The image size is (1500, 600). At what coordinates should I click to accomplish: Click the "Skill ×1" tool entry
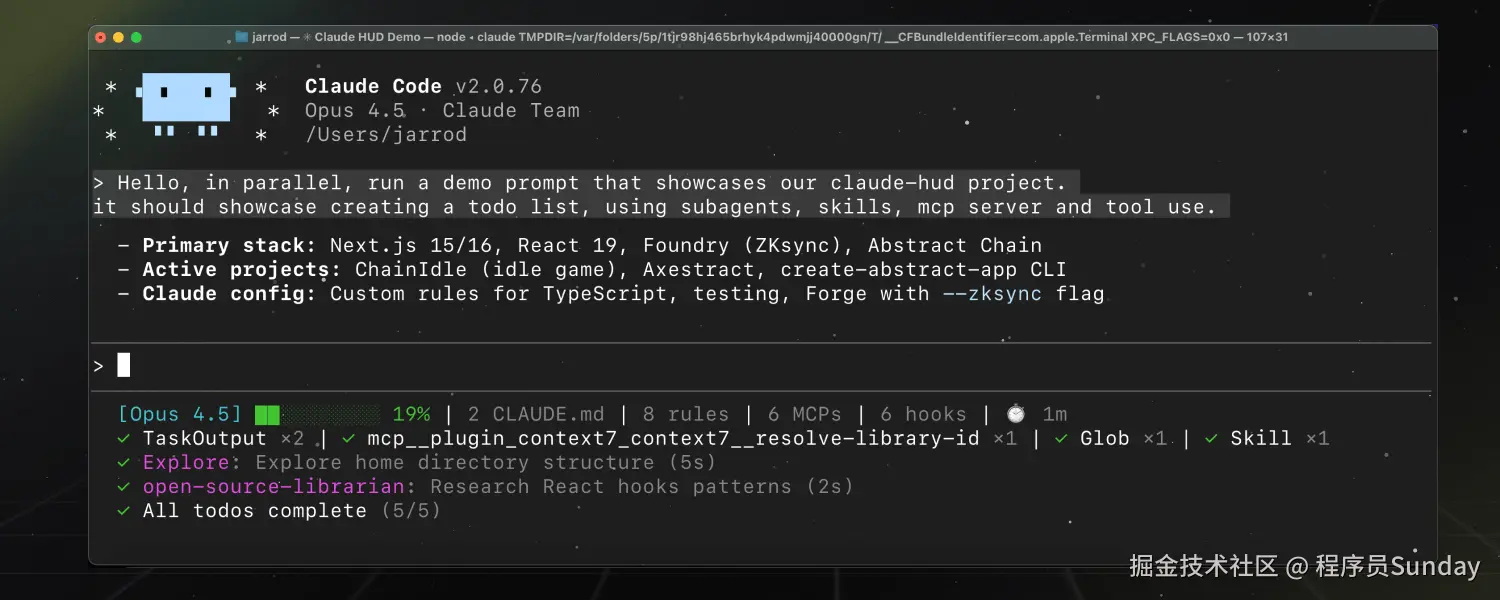point(1280,438)
